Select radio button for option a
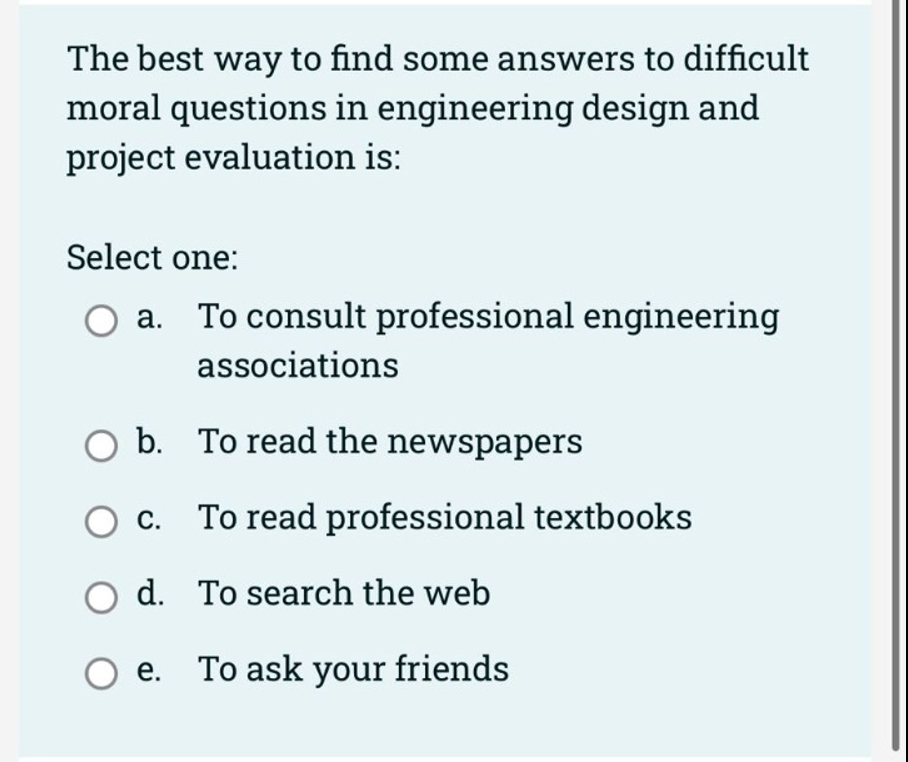Image resolution: width=908 pixels, height=762 pixels. point(101,321)
